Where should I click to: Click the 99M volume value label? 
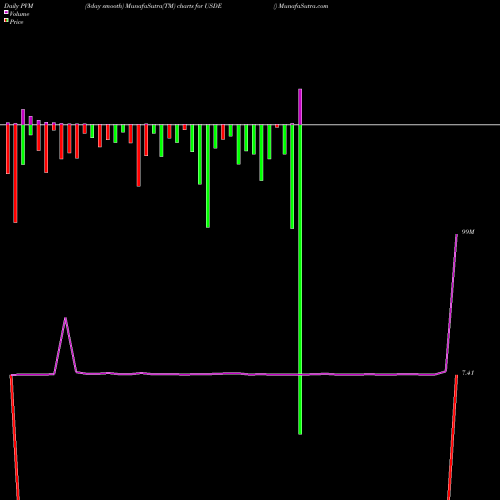coord(468,232)
